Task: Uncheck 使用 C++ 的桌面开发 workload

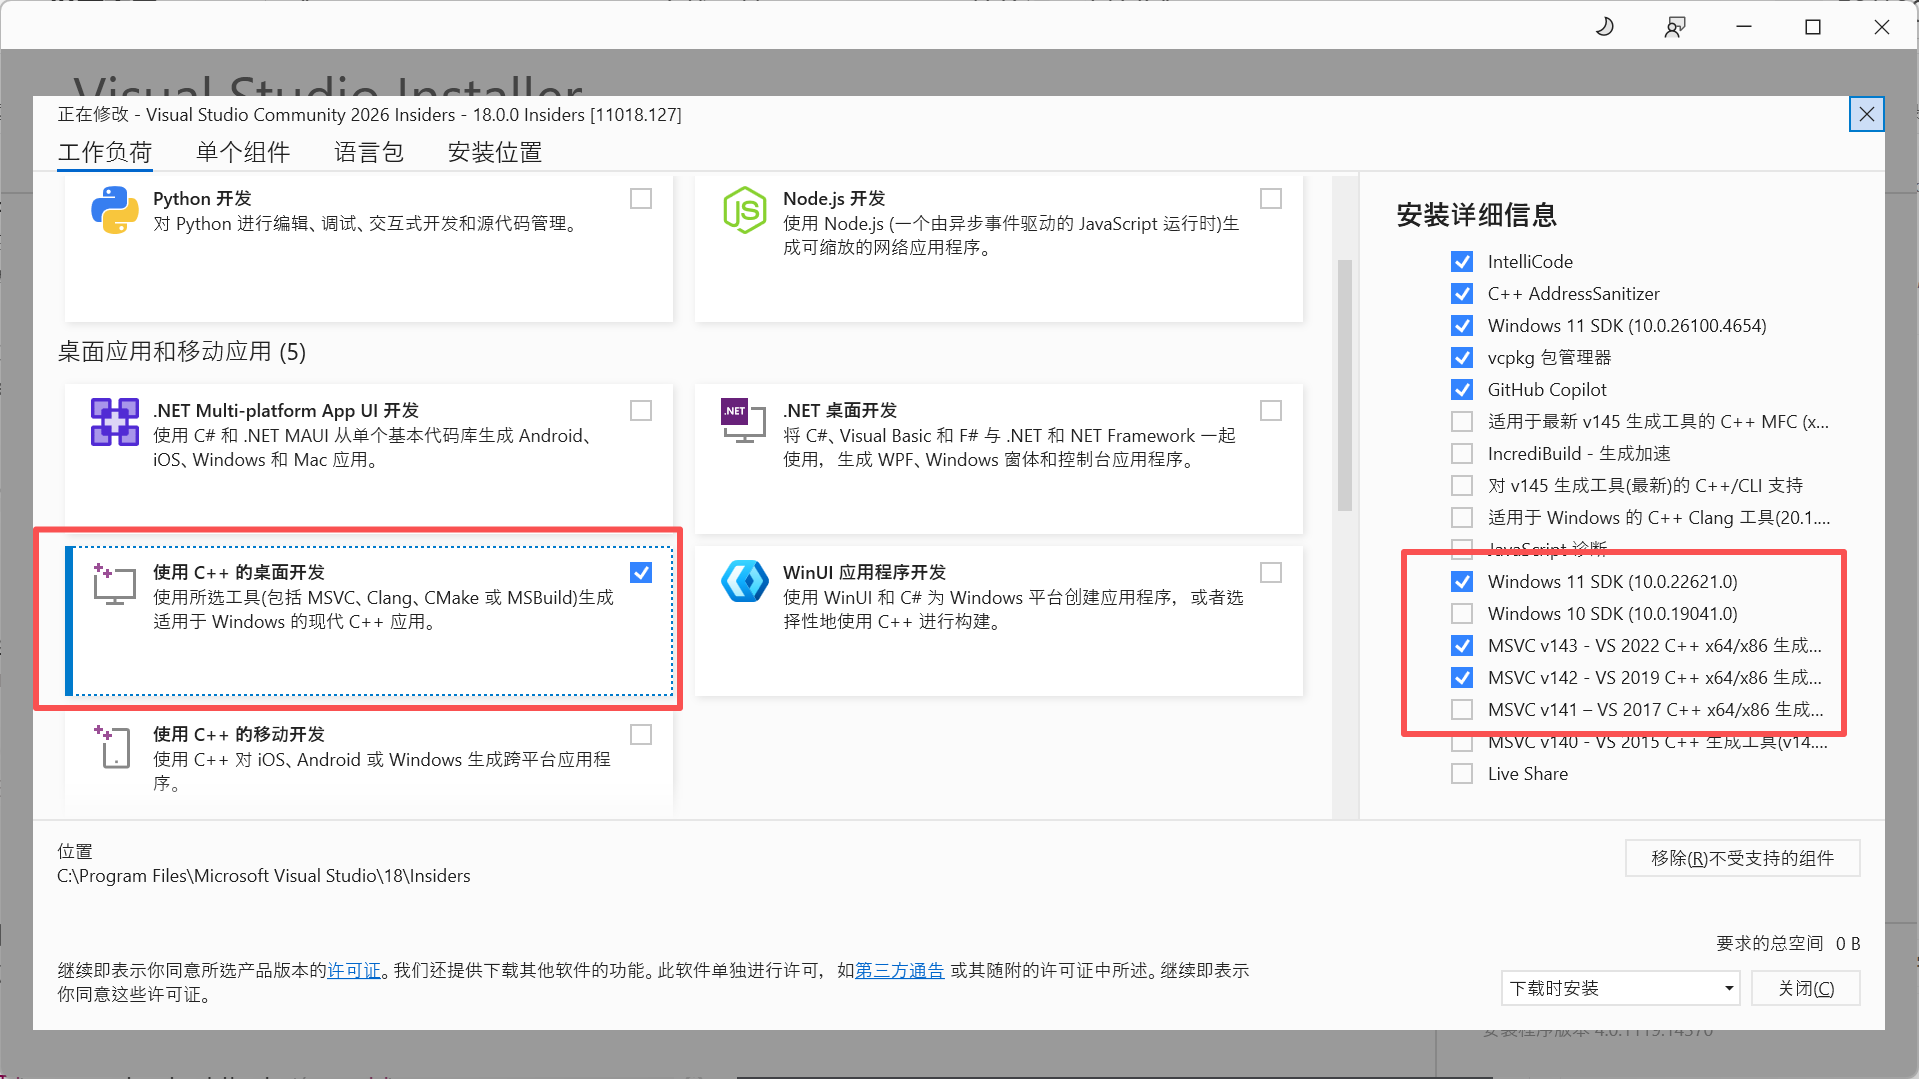Action: pos(641,573)
